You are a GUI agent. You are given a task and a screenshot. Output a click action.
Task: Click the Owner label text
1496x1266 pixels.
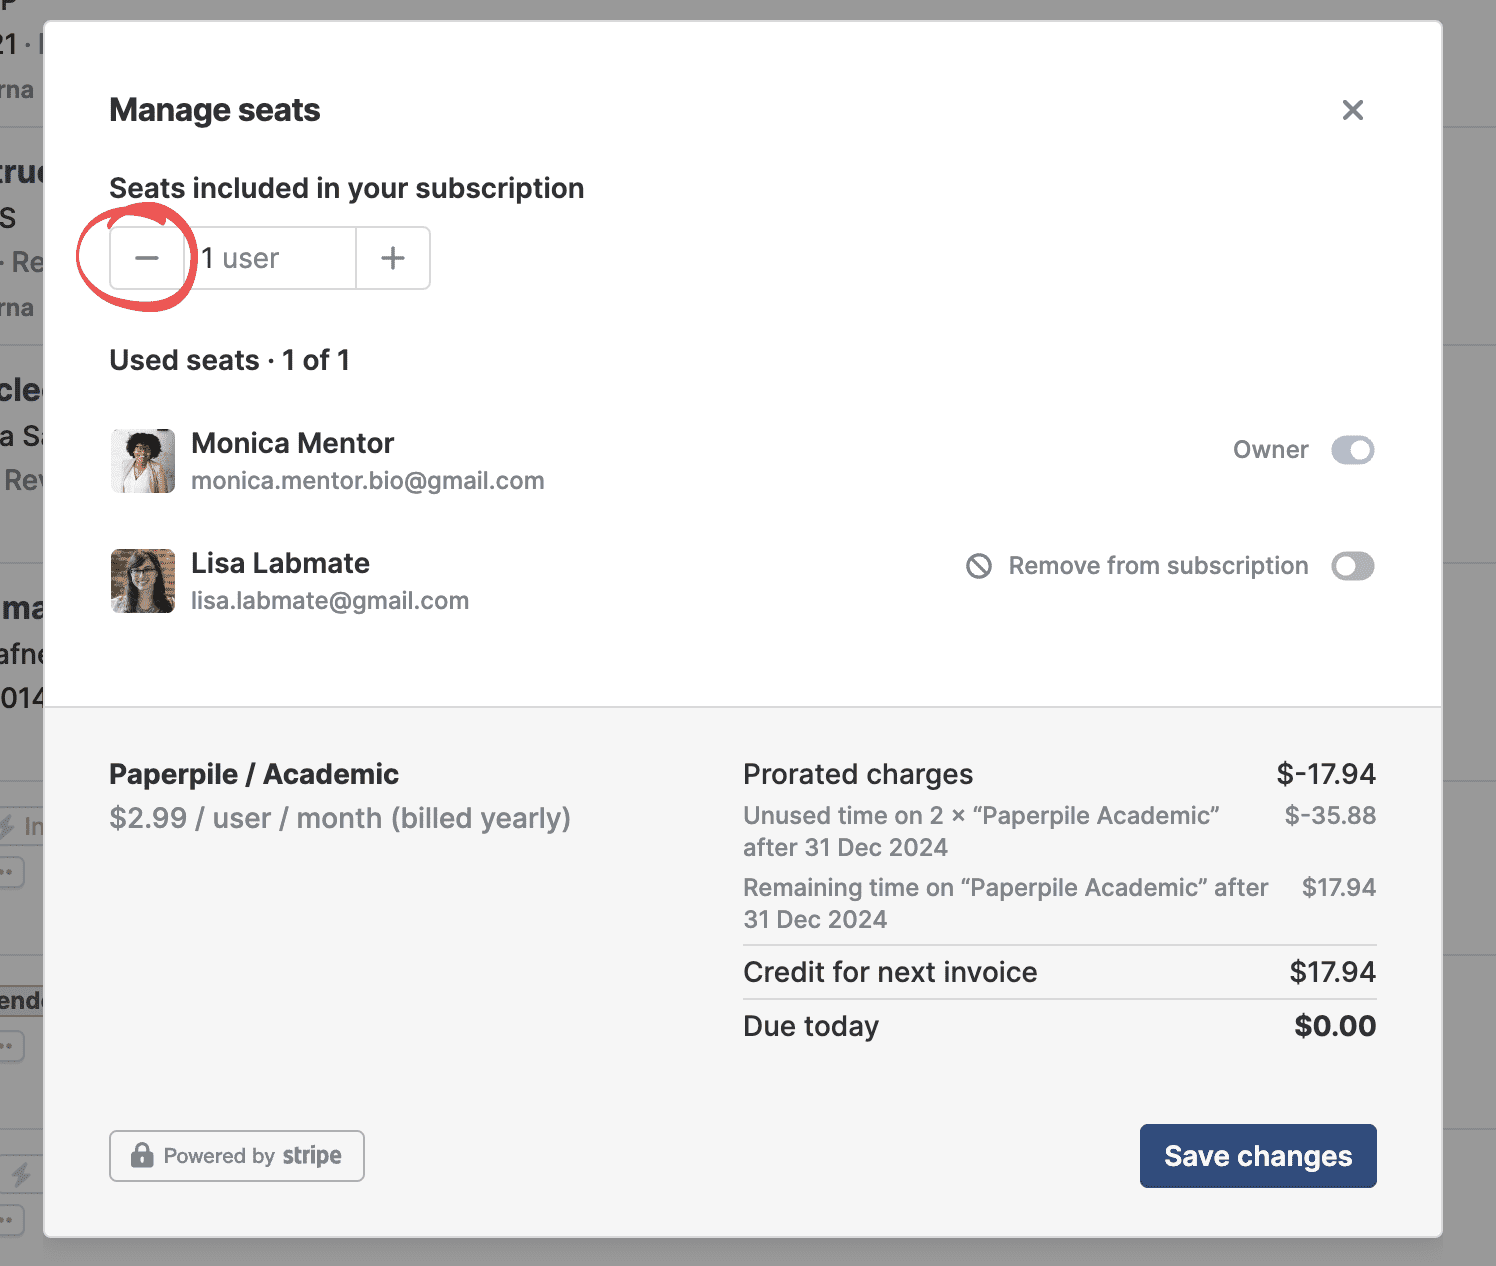point(1270,450)
